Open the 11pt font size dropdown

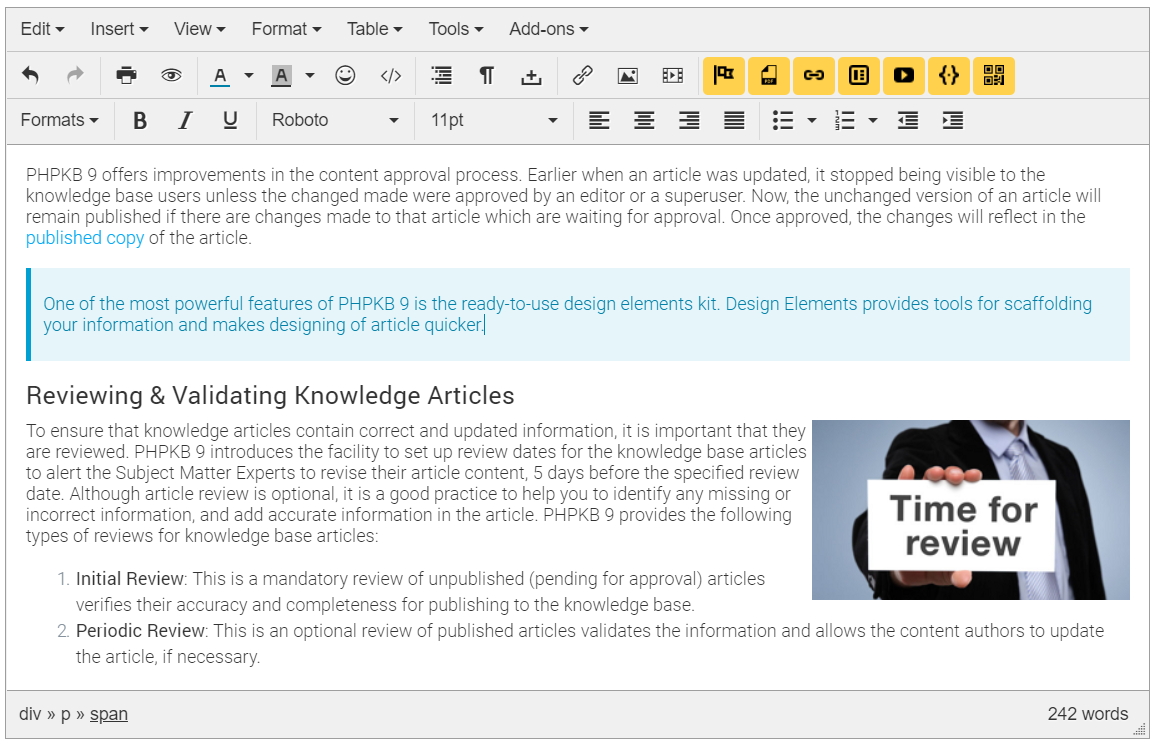492,120
